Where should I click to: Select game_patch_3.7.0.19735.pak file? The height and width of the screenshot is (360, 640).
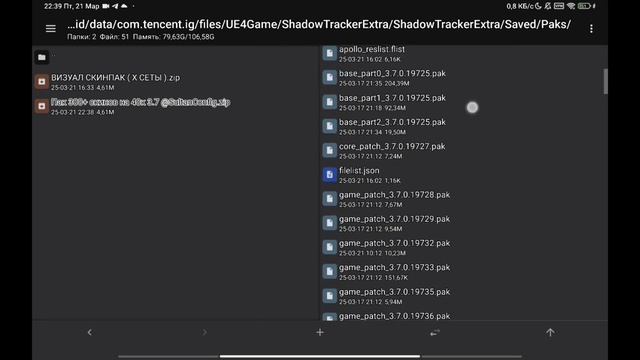tap(461, 296)
